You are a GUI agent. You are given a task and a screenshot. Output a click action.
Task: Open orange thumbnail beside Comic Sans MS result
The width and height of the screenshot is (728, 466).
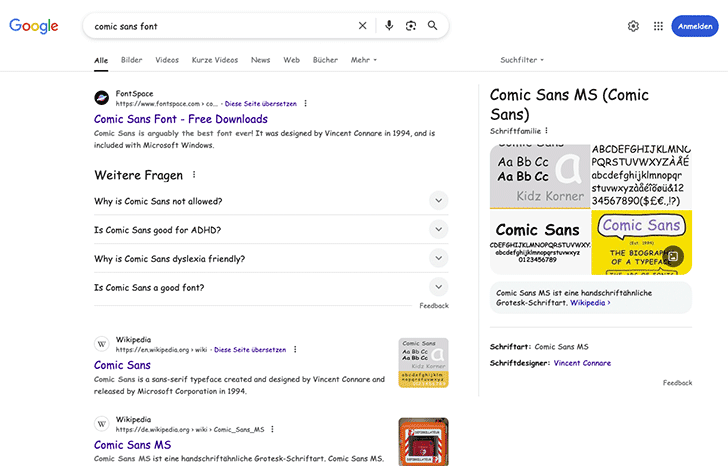point(423,441)
